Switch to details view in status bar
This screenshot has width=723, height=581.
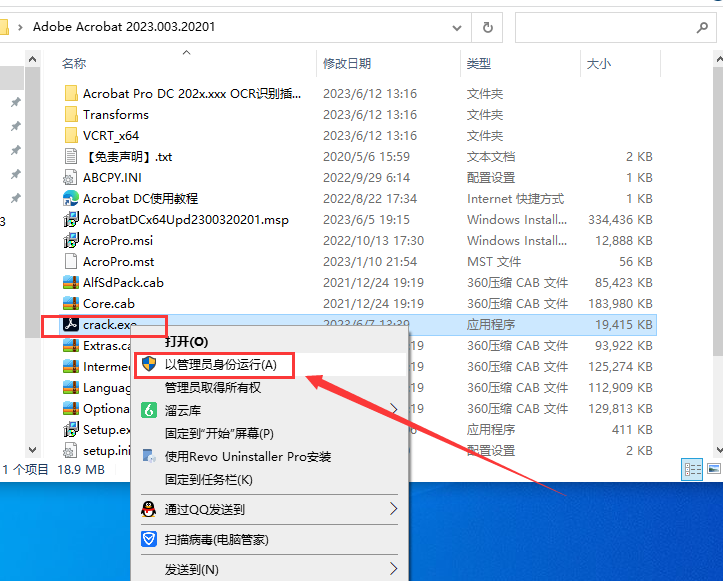tap(691, 468)
